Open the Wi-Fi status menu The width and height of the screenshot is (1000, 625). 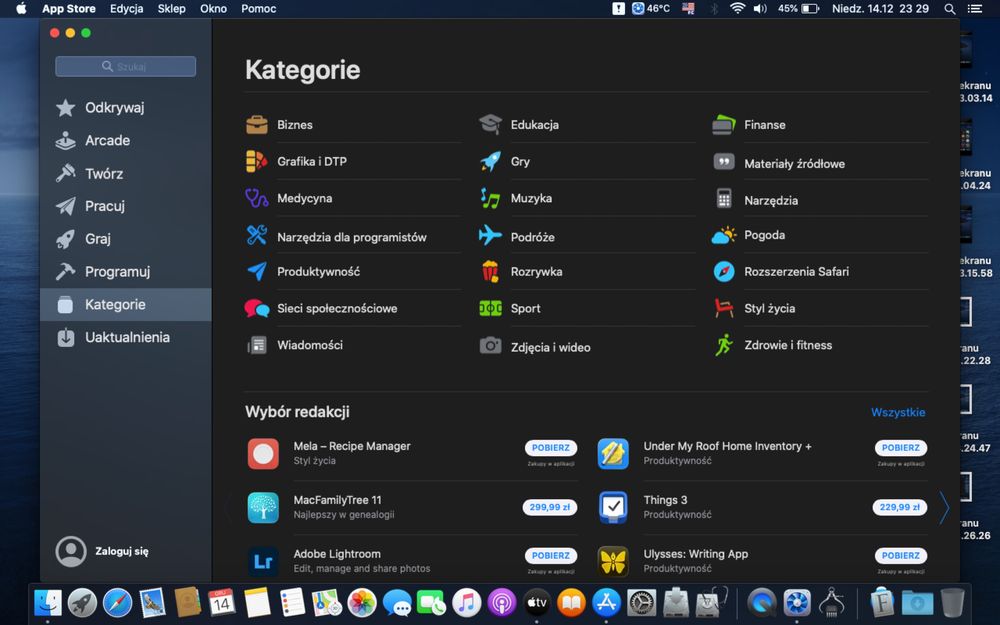coord(737,8)
